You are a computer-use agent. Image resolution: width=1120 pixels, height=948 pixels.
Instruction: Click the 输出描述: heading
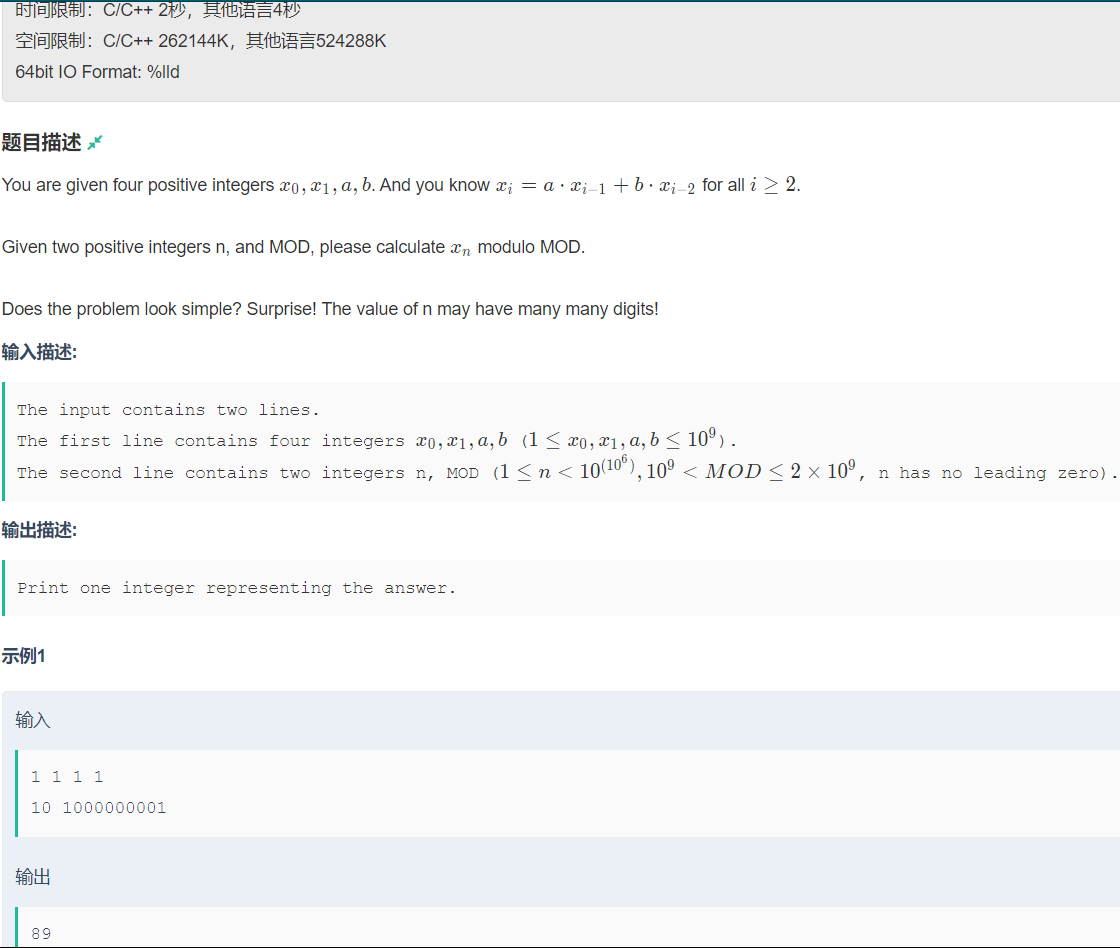(x=39, y=530)
